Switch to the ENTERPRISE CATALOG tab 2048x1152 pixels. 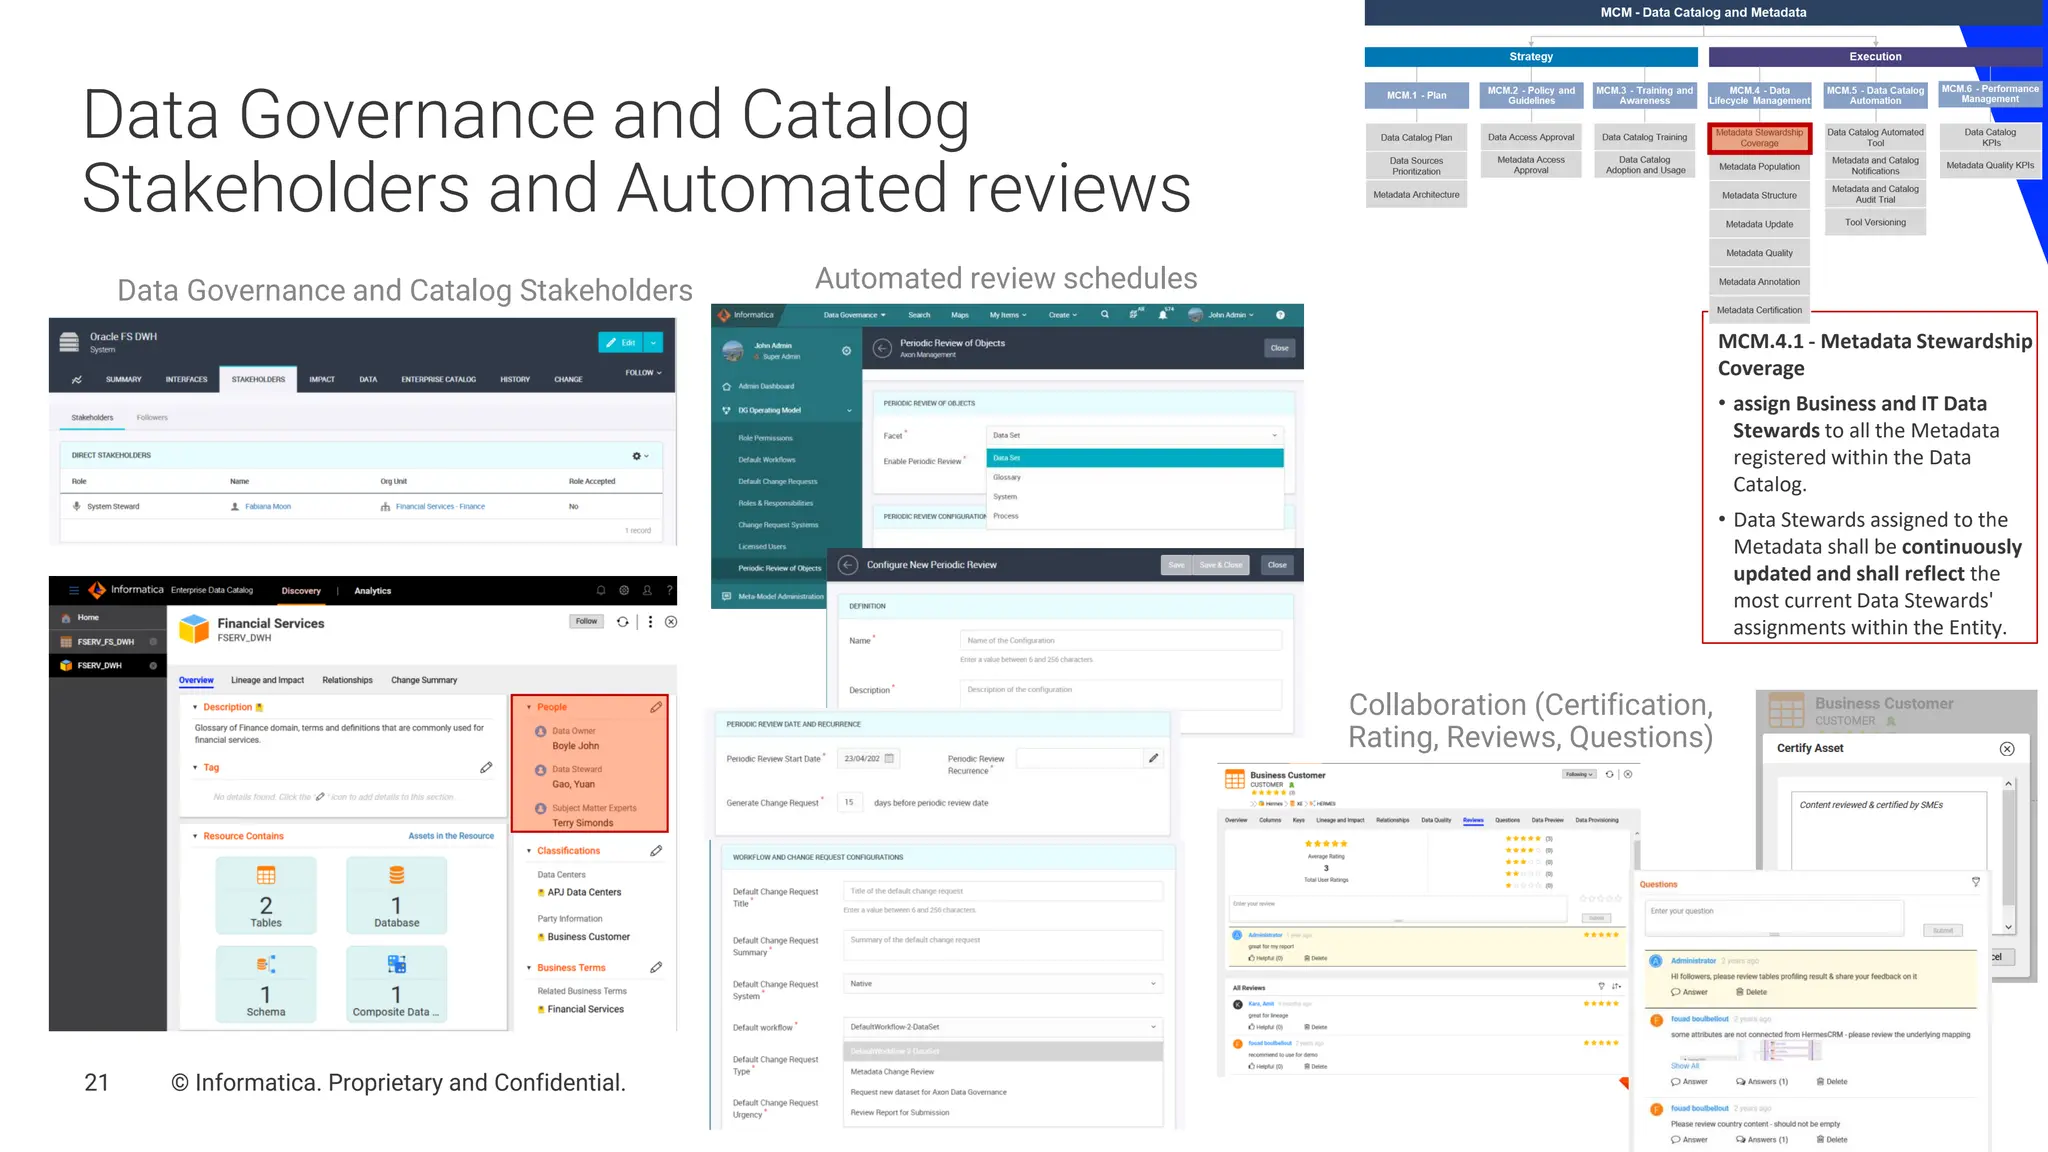[x=438, y=380]
